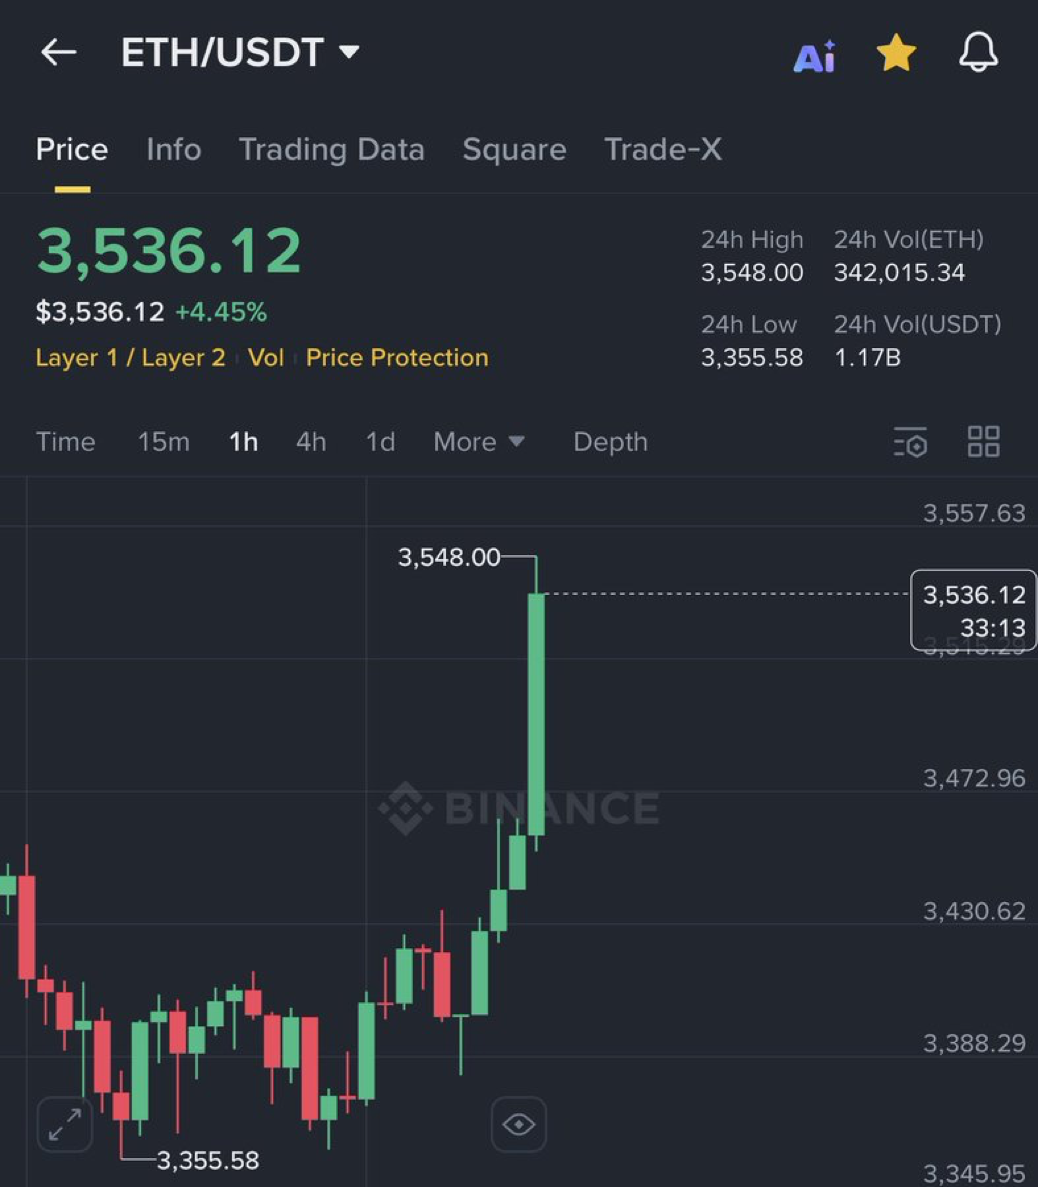The height and width of the screenshot is (1187, 1038).
Task: Select the 15m interval
Action: tap(163, 442)
